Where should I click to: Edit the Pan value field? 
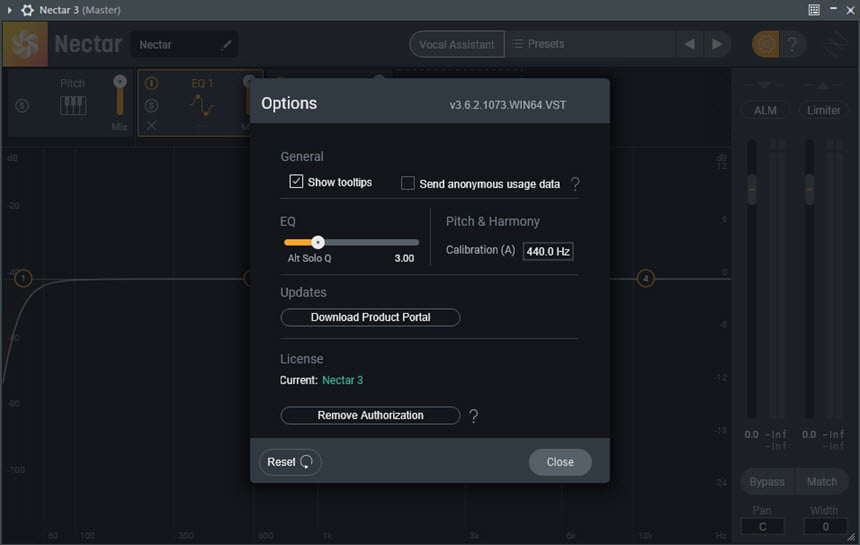tap(762, 526)
